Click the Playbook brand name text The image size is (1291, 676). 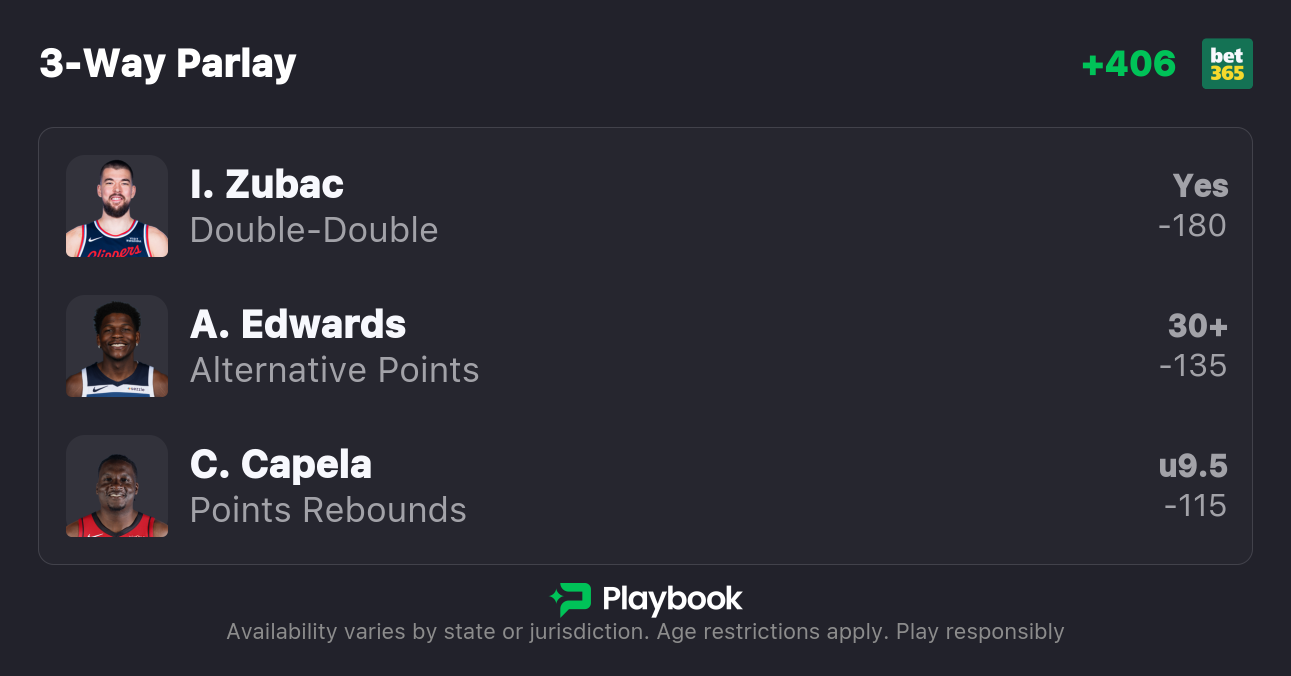click(x=672, y=599)
